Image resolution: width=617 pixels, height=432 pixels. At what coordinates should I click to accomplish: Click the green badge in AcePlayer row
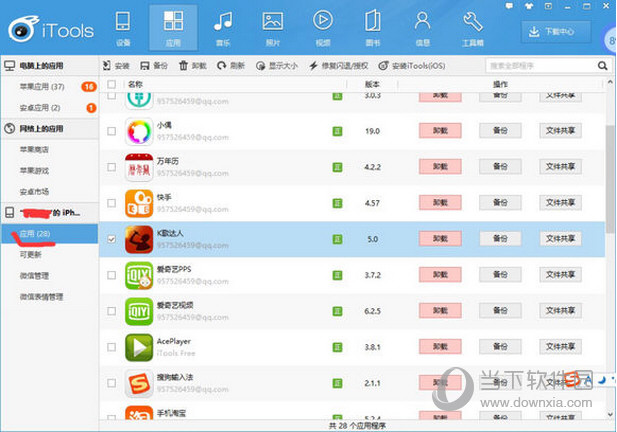pos(337,347)
